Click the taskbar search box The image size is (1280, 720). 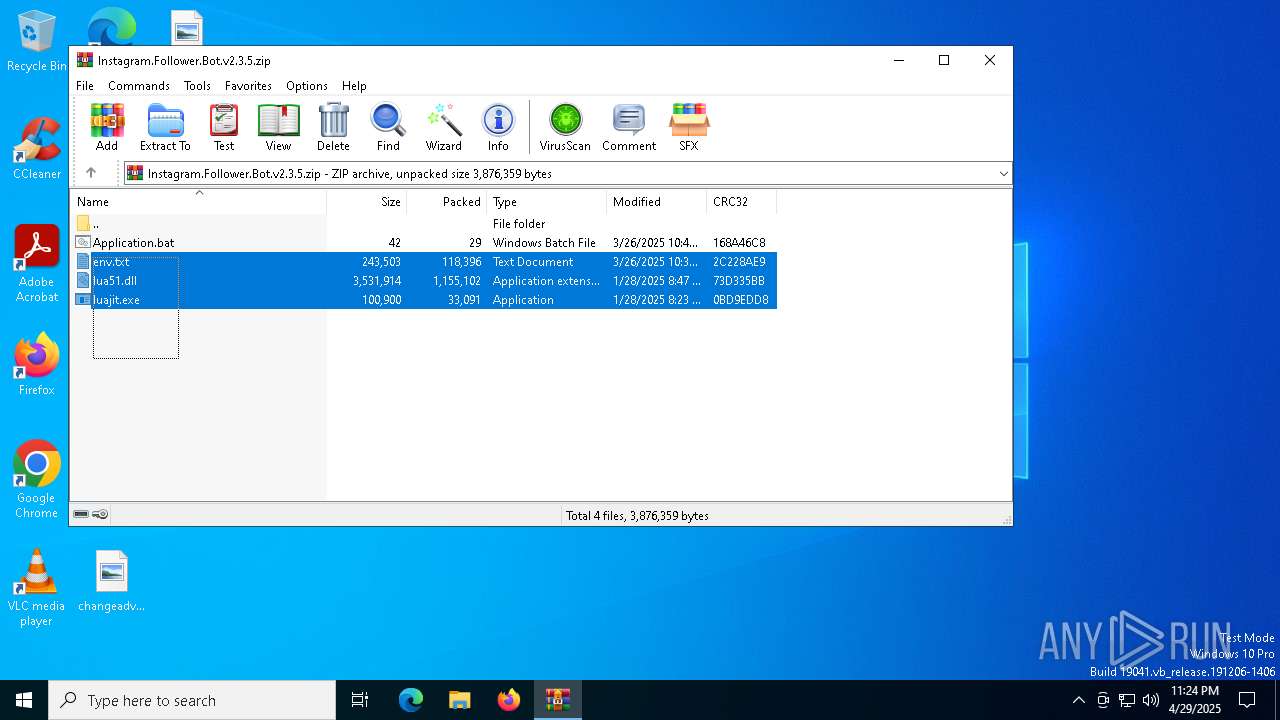192,700
